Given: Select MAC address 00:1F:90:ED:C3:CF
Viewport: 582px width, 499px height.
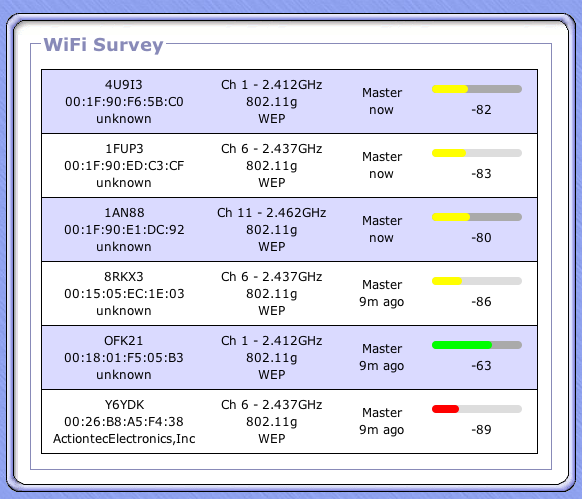Looking at the screenshot, I should click(124, 166).
